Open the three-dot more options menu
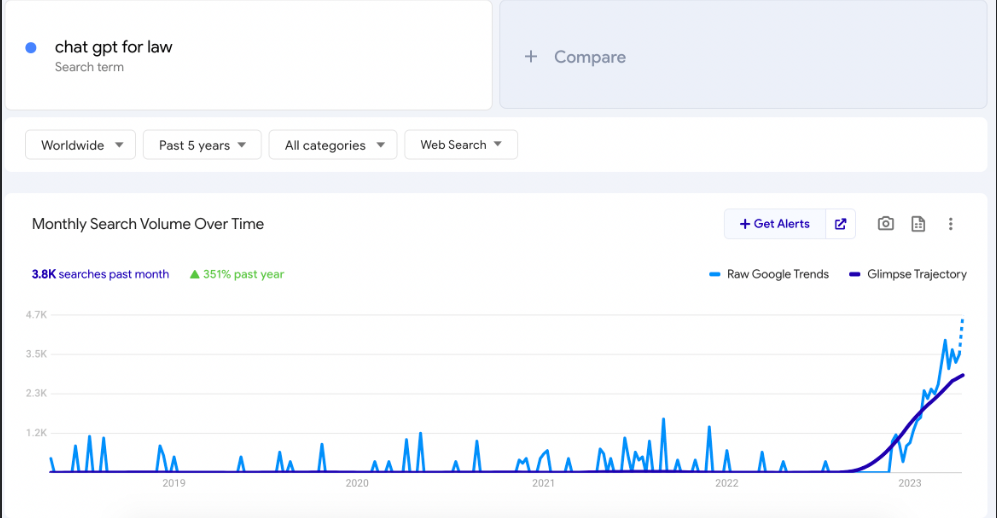 (x=951, y=224)
